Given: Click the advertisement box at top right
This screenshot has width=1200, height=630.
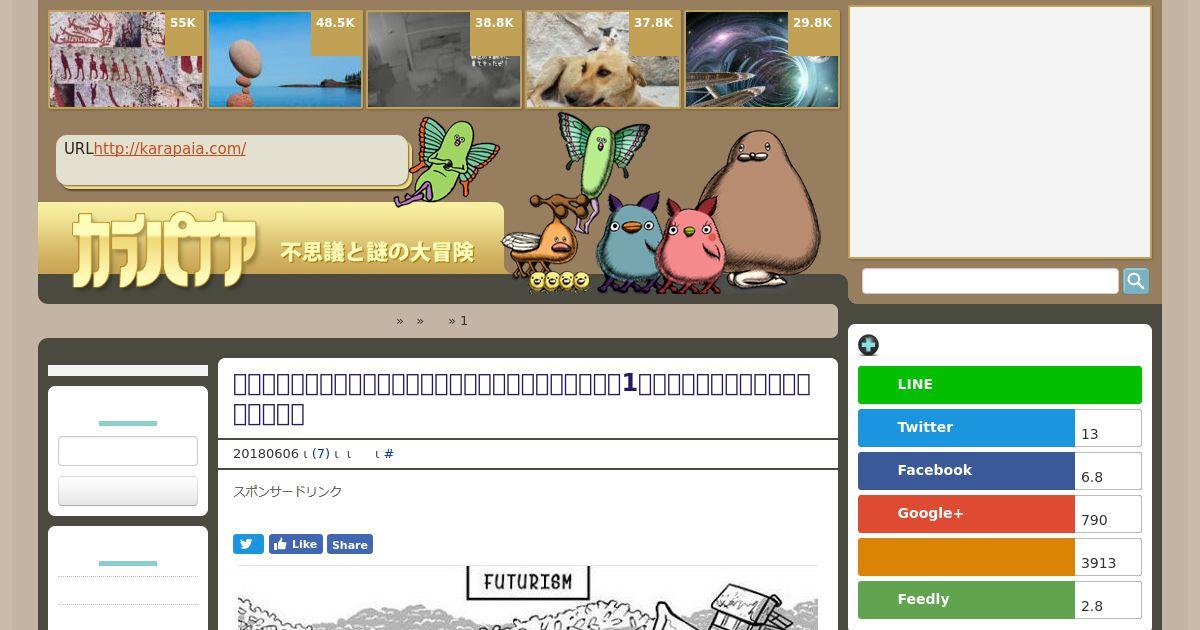Looking at the screenshot, I should tap(1000, 132).
